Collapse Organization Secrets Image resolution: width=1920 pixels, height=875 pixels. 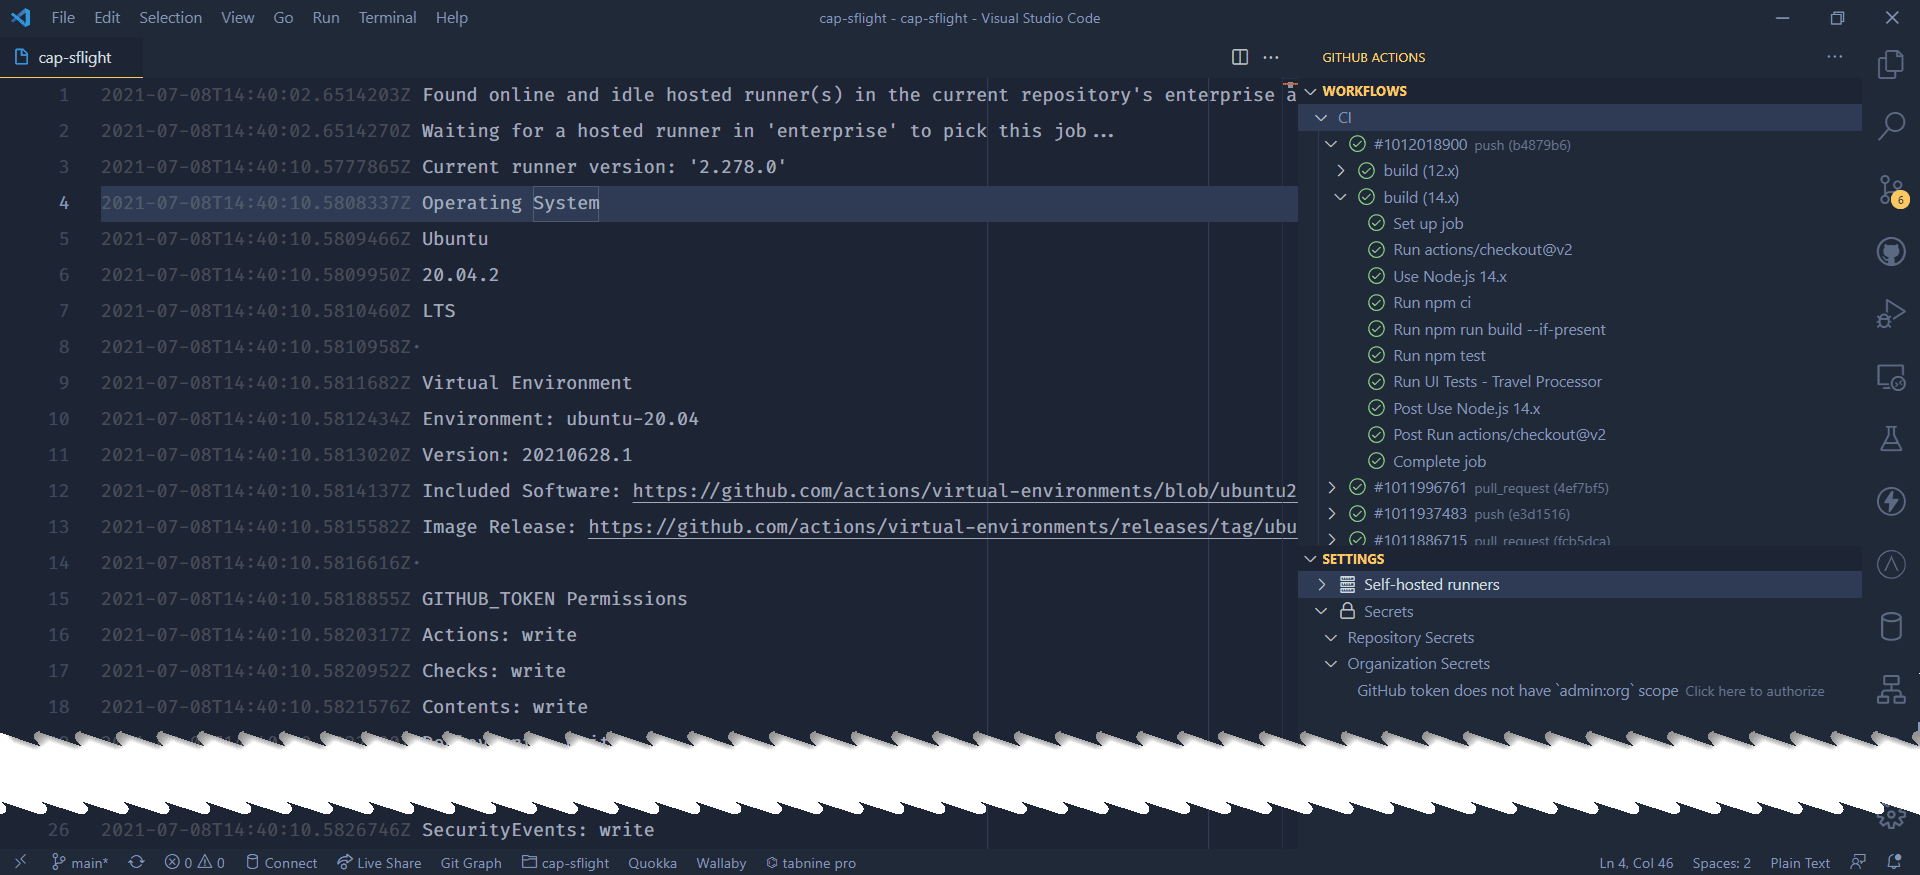[x=1331, y=664]
